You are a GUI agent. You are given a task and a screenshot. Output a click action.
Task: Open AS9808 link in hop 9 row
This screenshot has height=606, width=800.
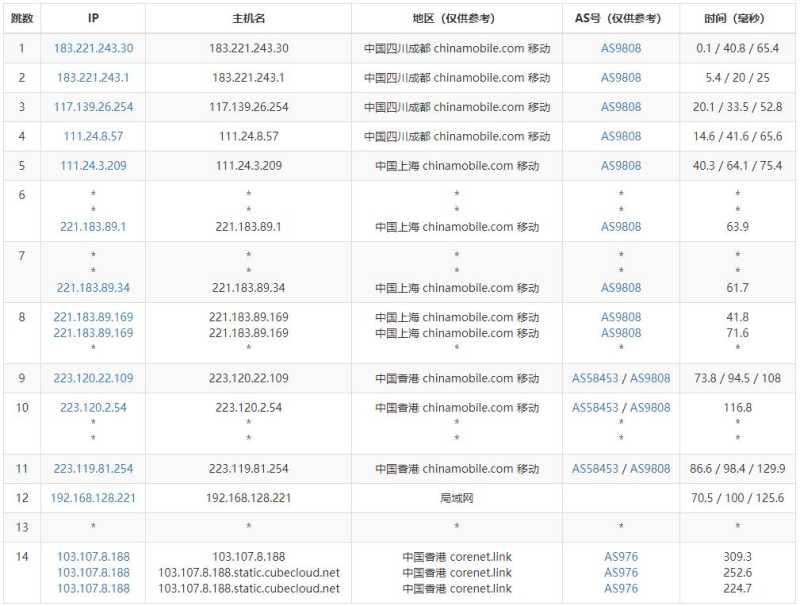(x=650, y=378)
